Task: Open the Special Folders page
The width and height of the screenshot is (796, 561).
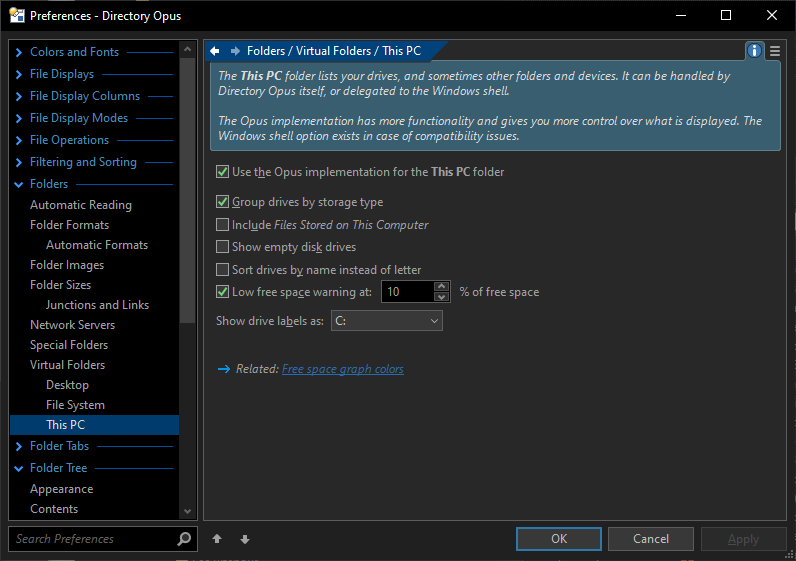Action: pyautogui.click(x=69, y=345)
